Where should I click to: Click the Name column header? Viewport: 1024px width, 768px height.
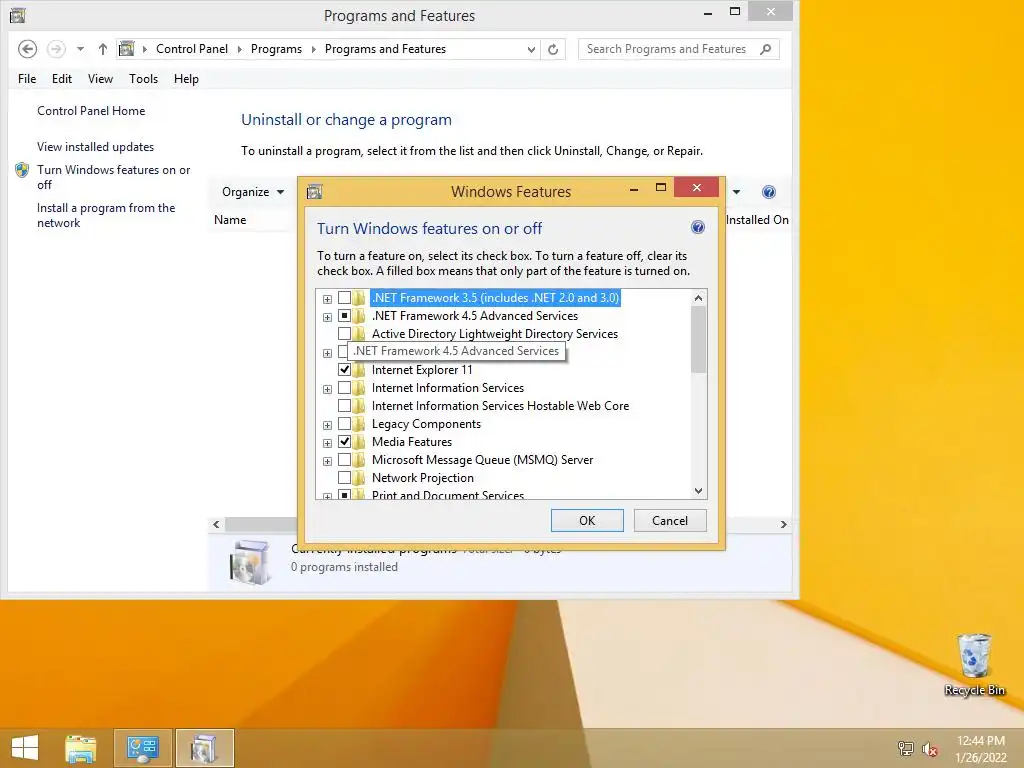[231, 220]
